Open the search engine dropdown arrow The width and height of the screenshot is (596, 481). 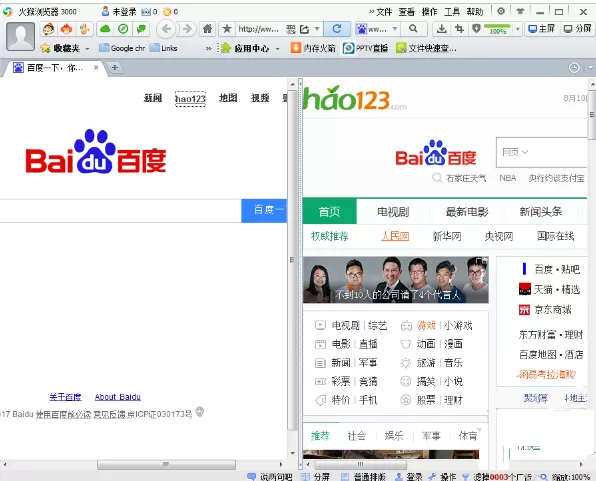395,29
